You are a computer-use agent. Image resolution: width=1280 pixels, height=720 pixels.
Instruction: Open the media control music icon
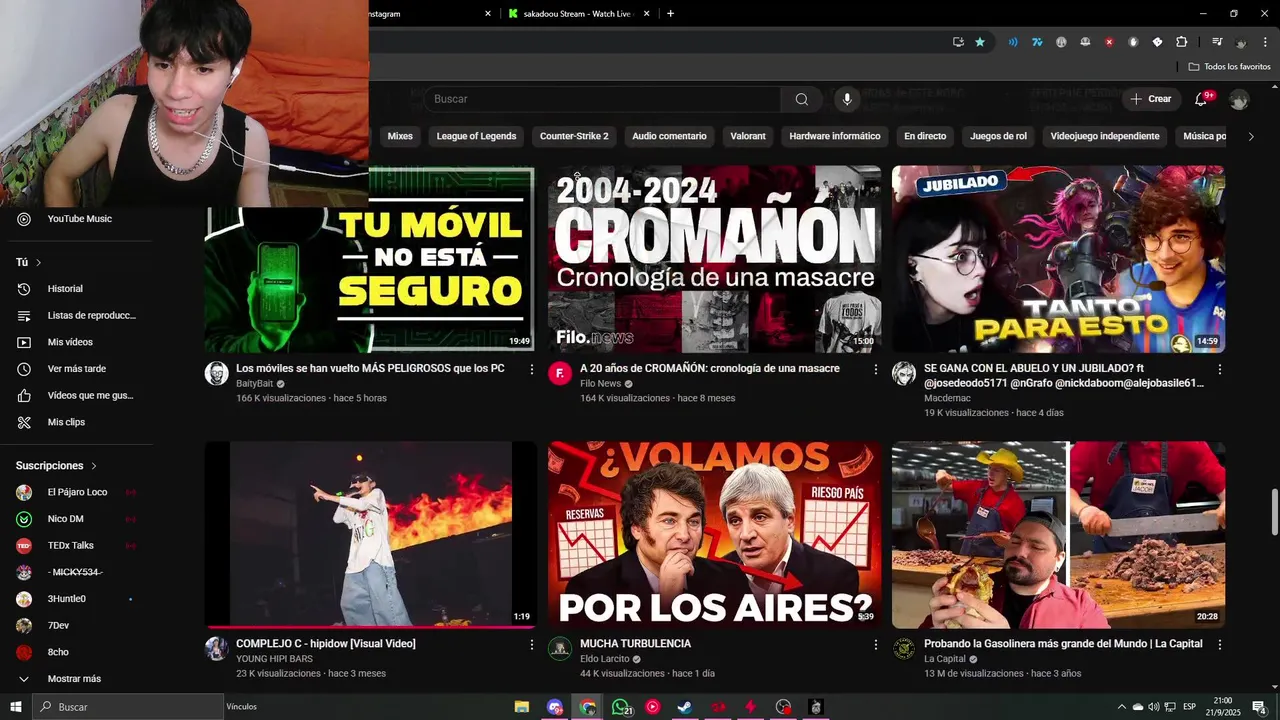1217,42
